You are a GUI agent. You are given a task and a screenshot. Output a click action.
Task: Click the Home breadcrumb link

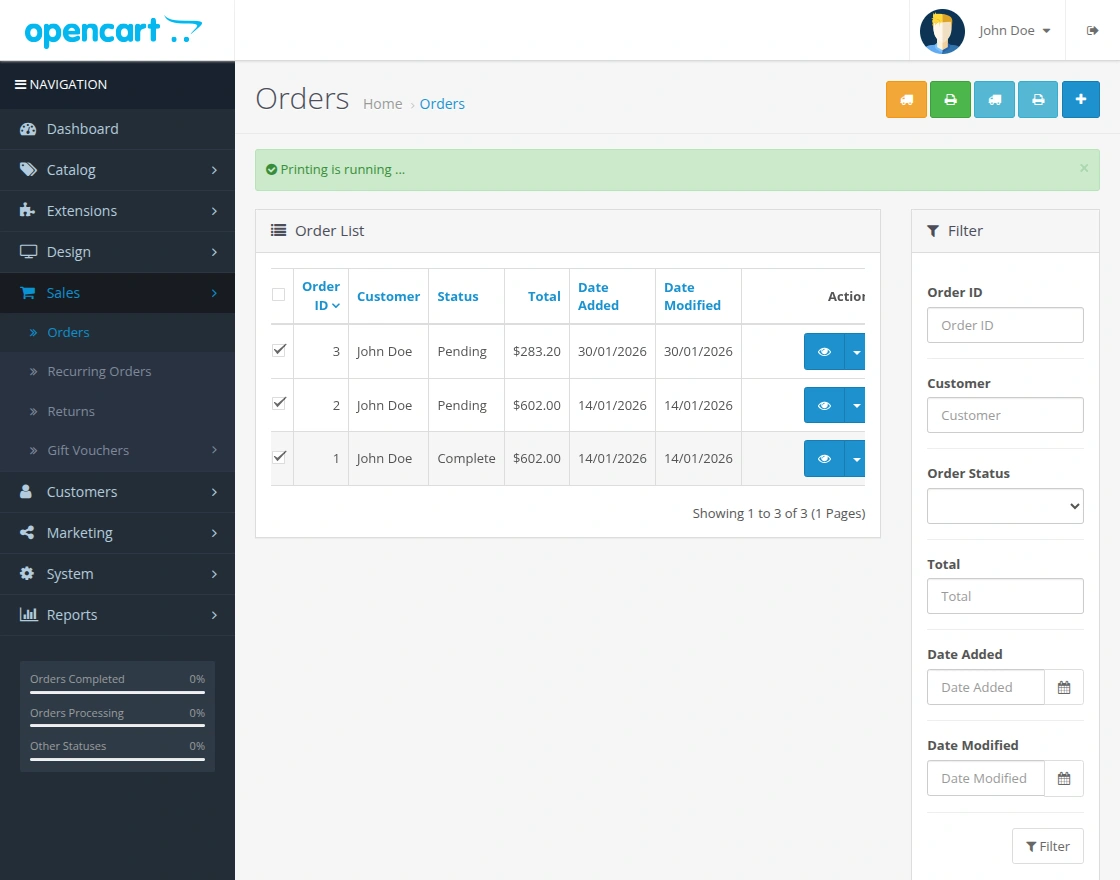(382, 104)
